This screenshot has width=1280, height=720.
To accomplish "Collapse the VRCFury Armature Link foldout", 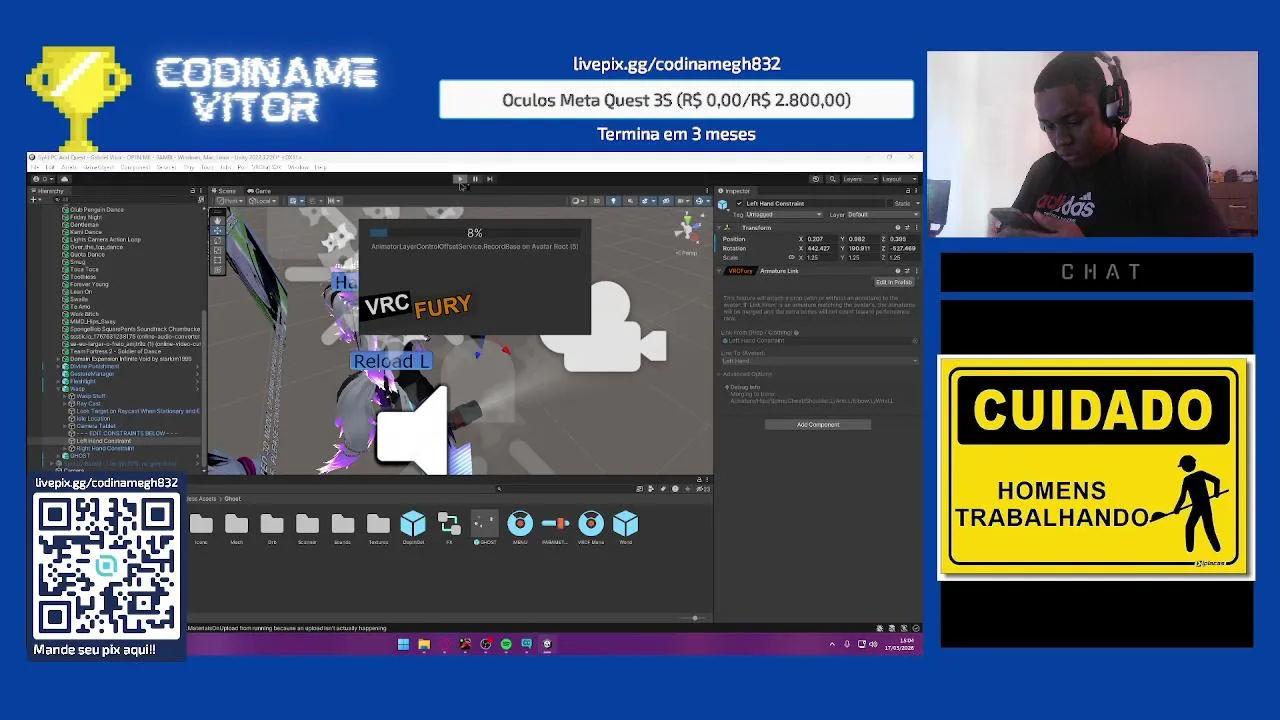I will tap(718, 271).
